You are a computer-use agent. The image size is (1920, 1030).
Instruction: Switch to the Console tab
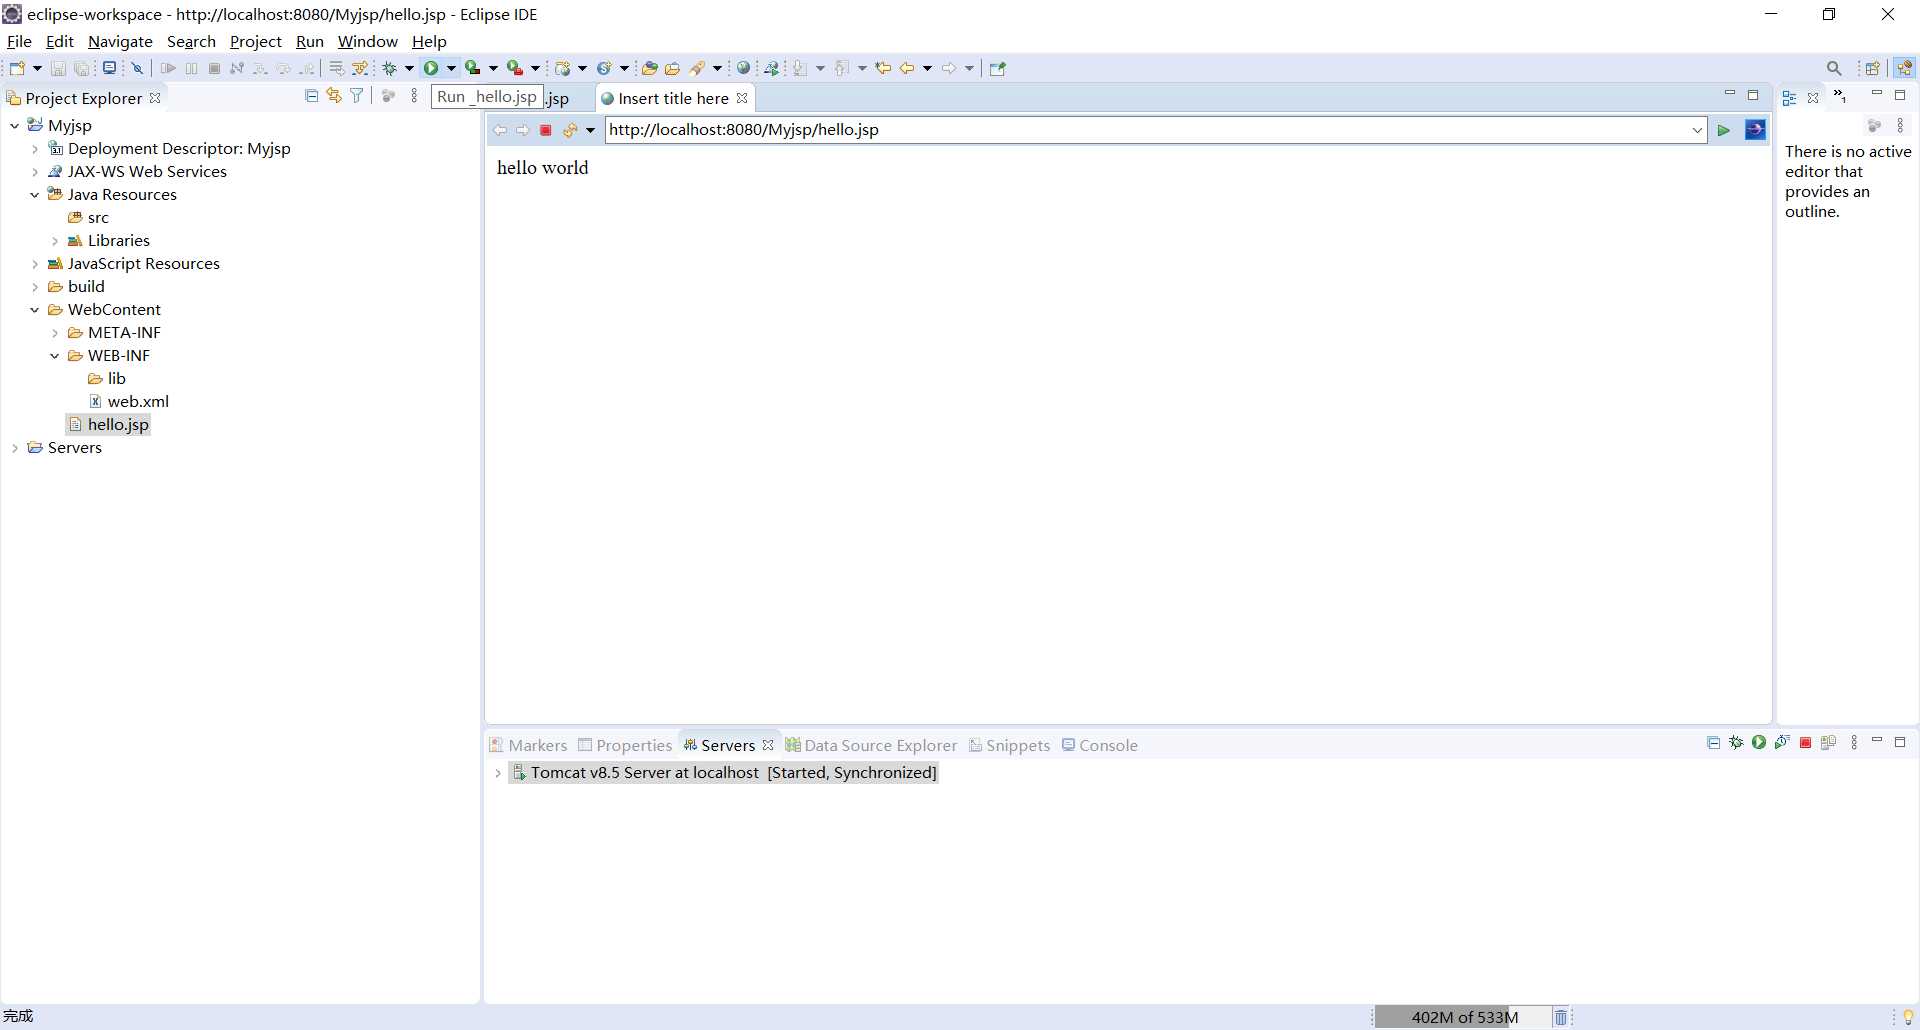click(x=1100, y=745)
